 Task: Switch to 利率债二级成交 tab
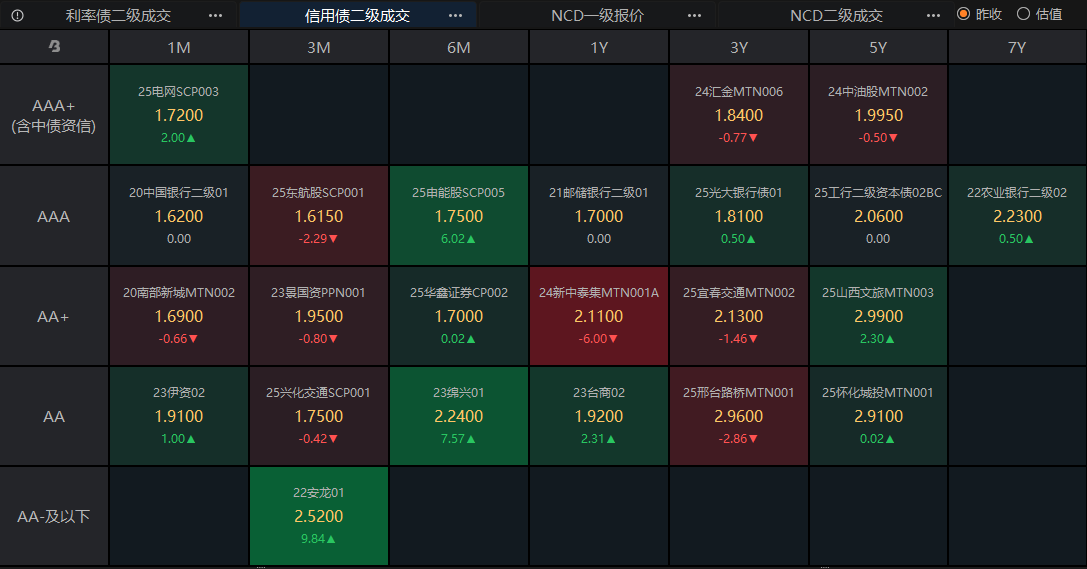coord(118,15)
